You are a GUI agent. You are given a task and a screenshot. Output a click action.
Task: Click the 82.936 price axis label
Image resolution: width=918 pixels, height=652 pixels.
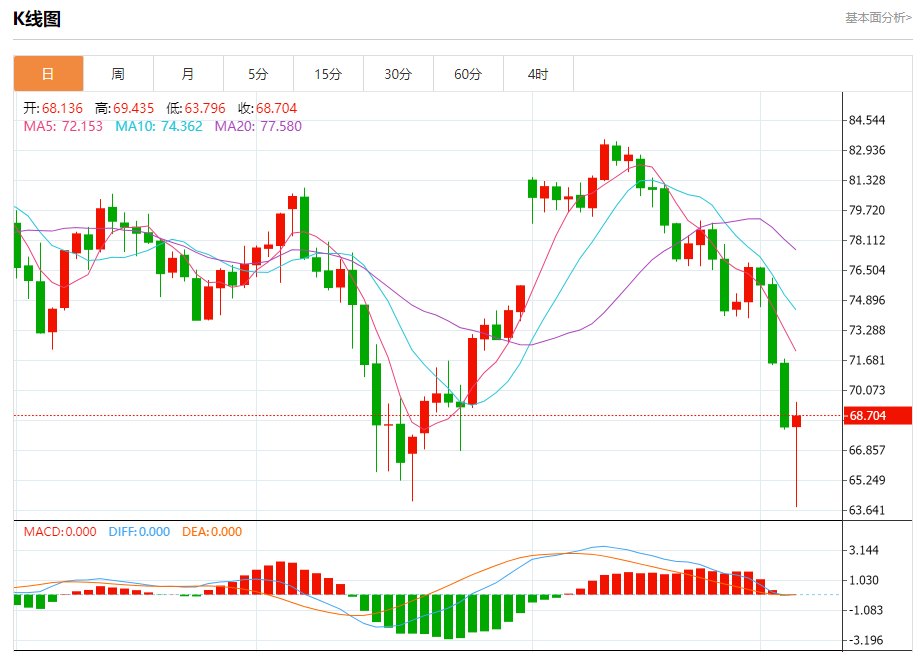point(867,150)
